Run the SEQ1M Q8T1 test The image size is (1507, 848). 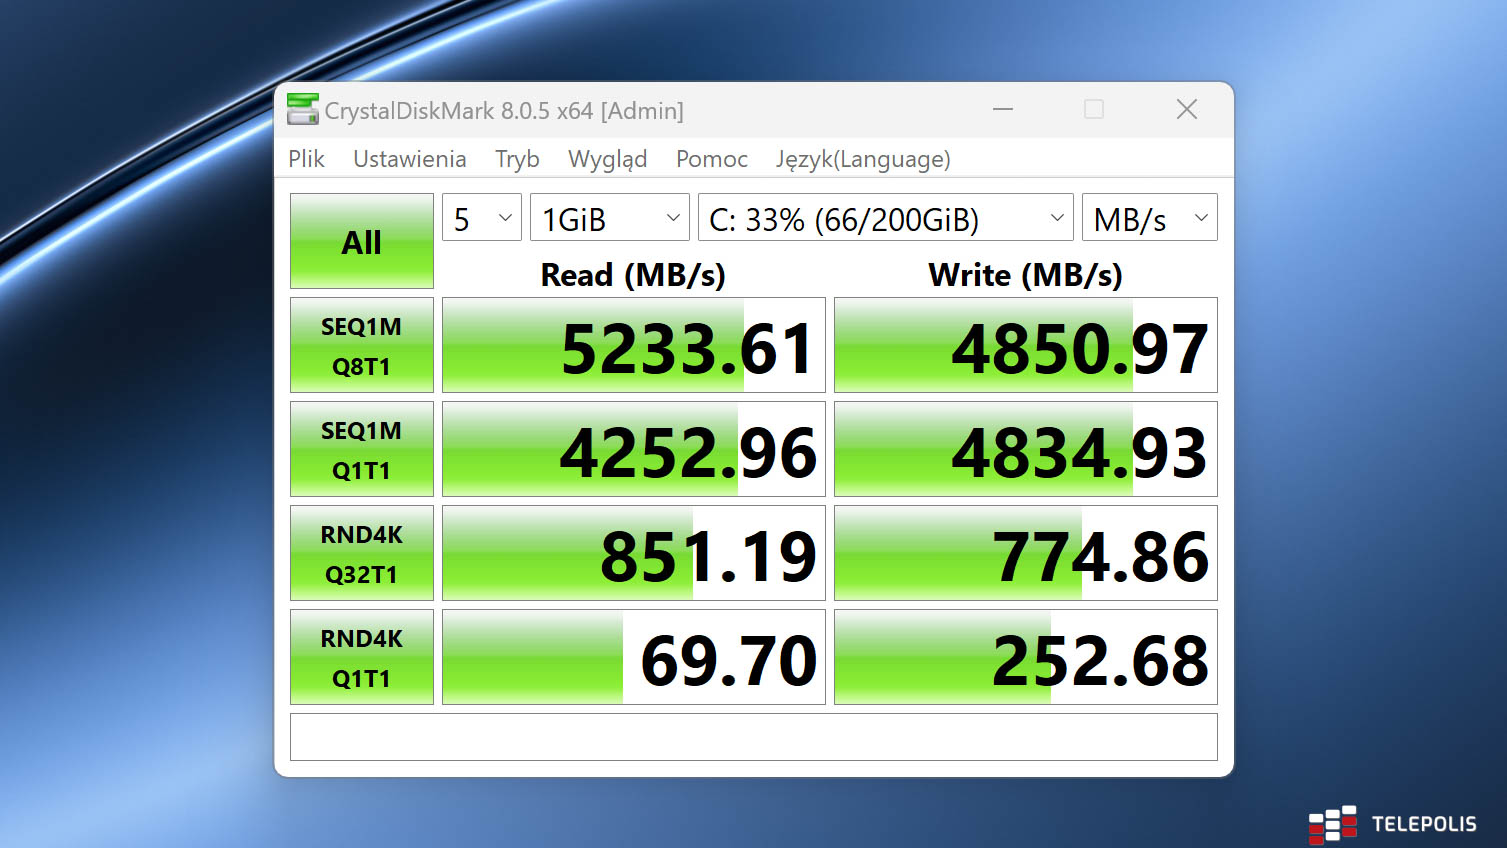click(x=361, y=346)
